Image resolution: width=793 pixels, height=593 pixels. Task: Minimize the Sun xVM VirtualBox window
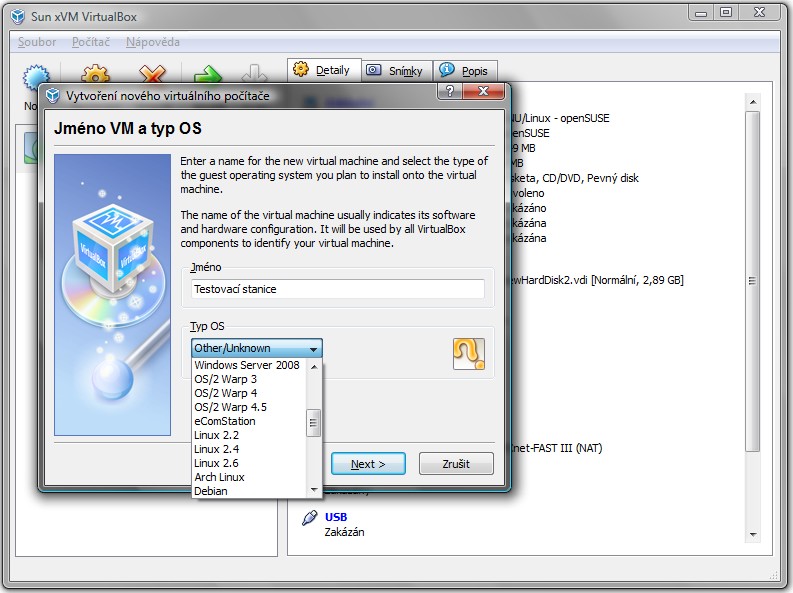coord(701,13)
